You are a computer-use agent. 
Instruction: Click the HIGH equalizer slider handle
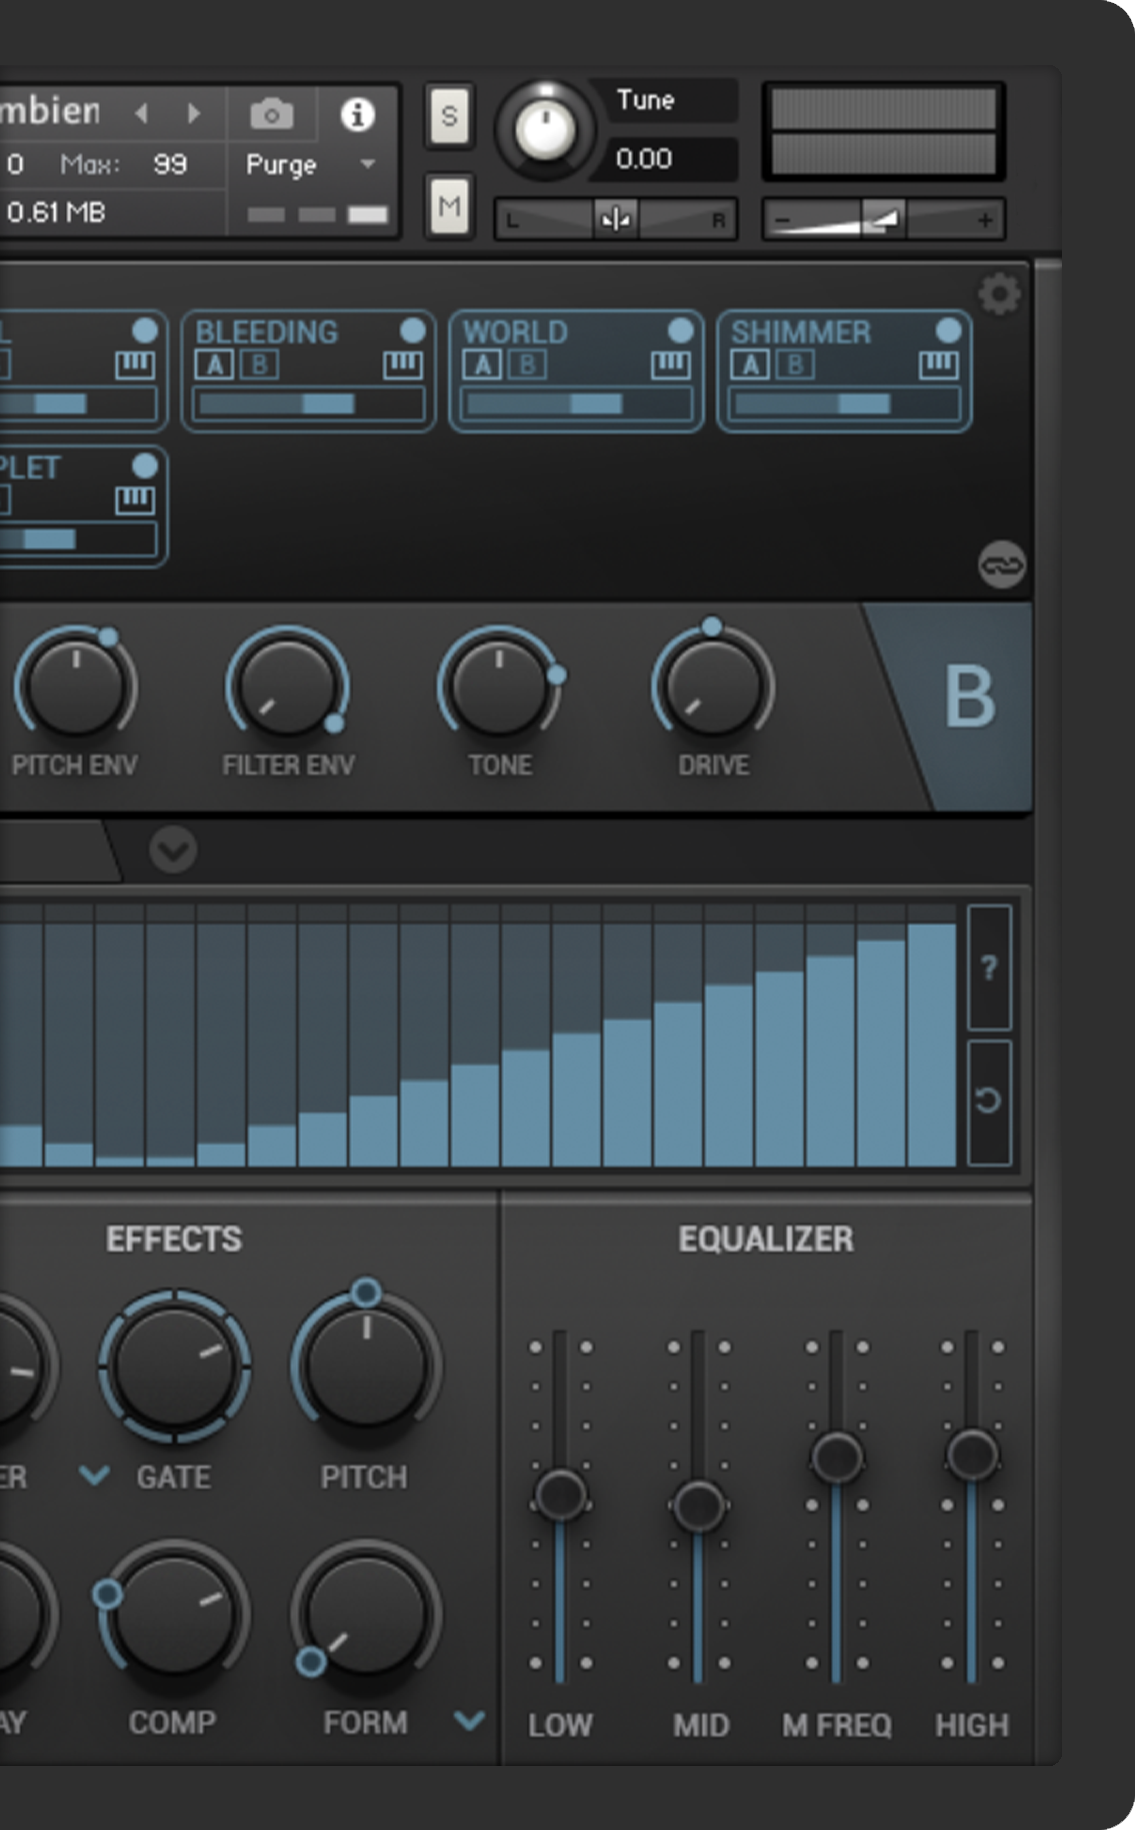[972, 1455]
